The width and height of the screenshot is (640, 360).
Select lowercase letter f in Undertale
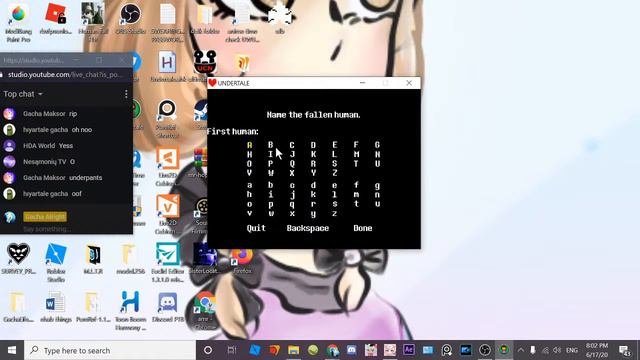click(356, 185)
